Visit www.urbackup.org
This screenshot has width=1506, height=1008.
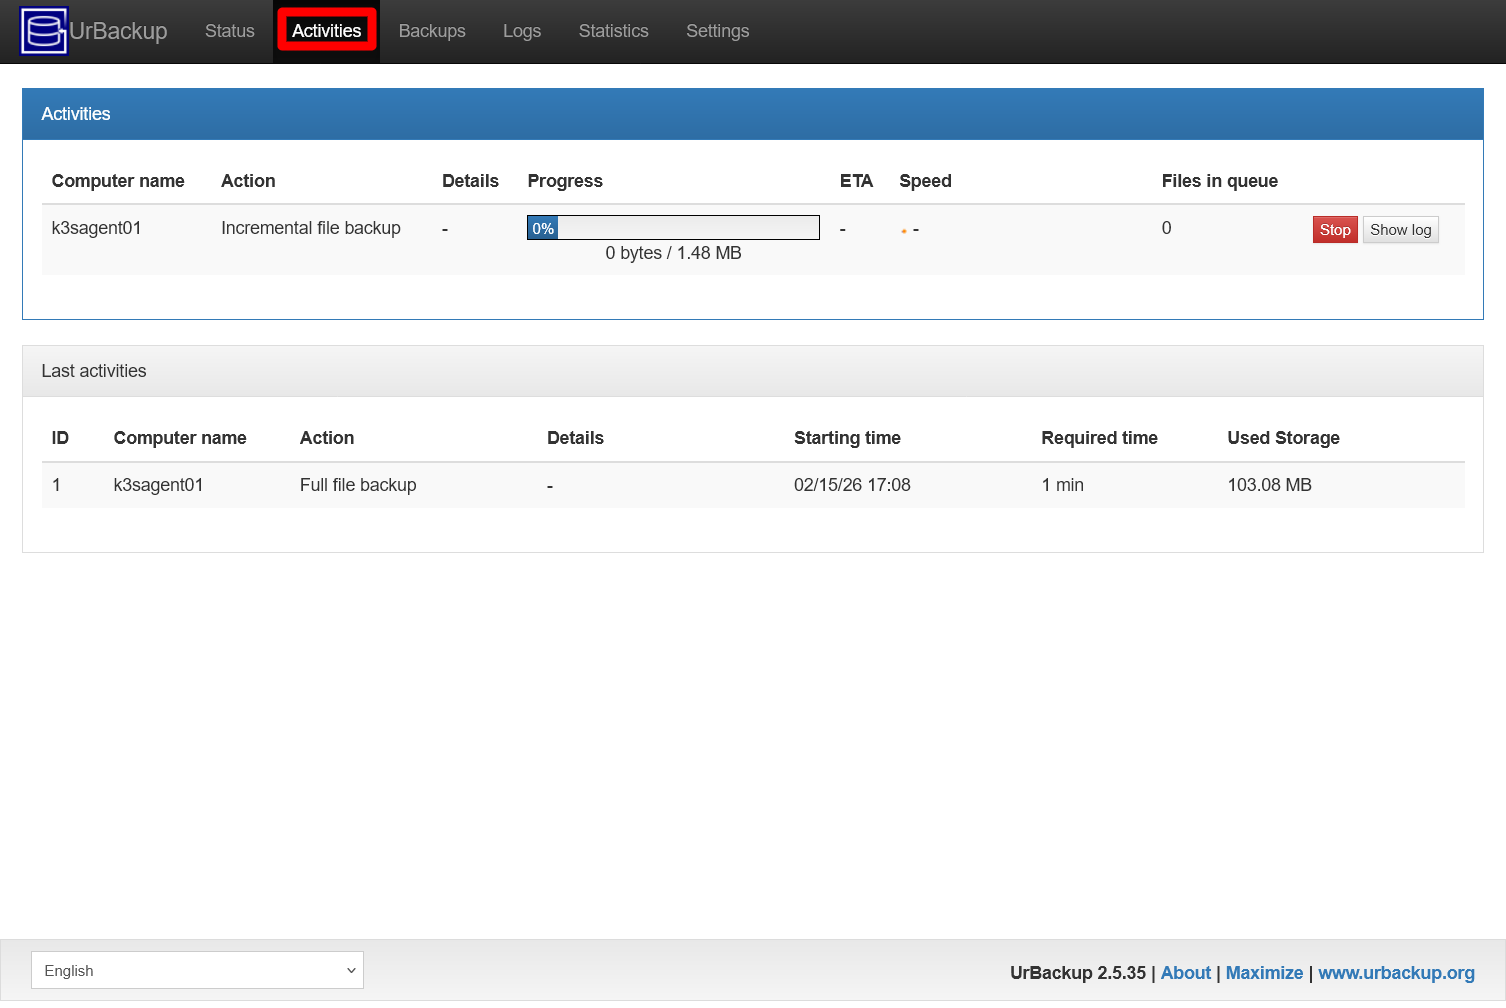point(1396,972)
